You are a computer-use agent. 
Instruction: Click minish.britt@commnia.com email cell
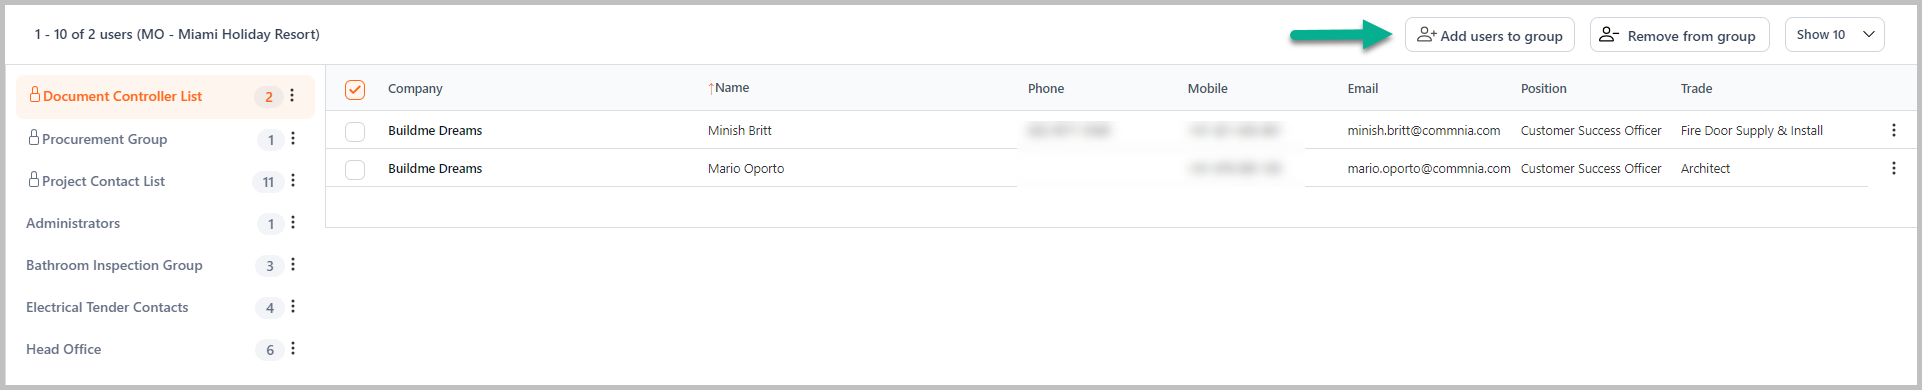coord(1424,131)
